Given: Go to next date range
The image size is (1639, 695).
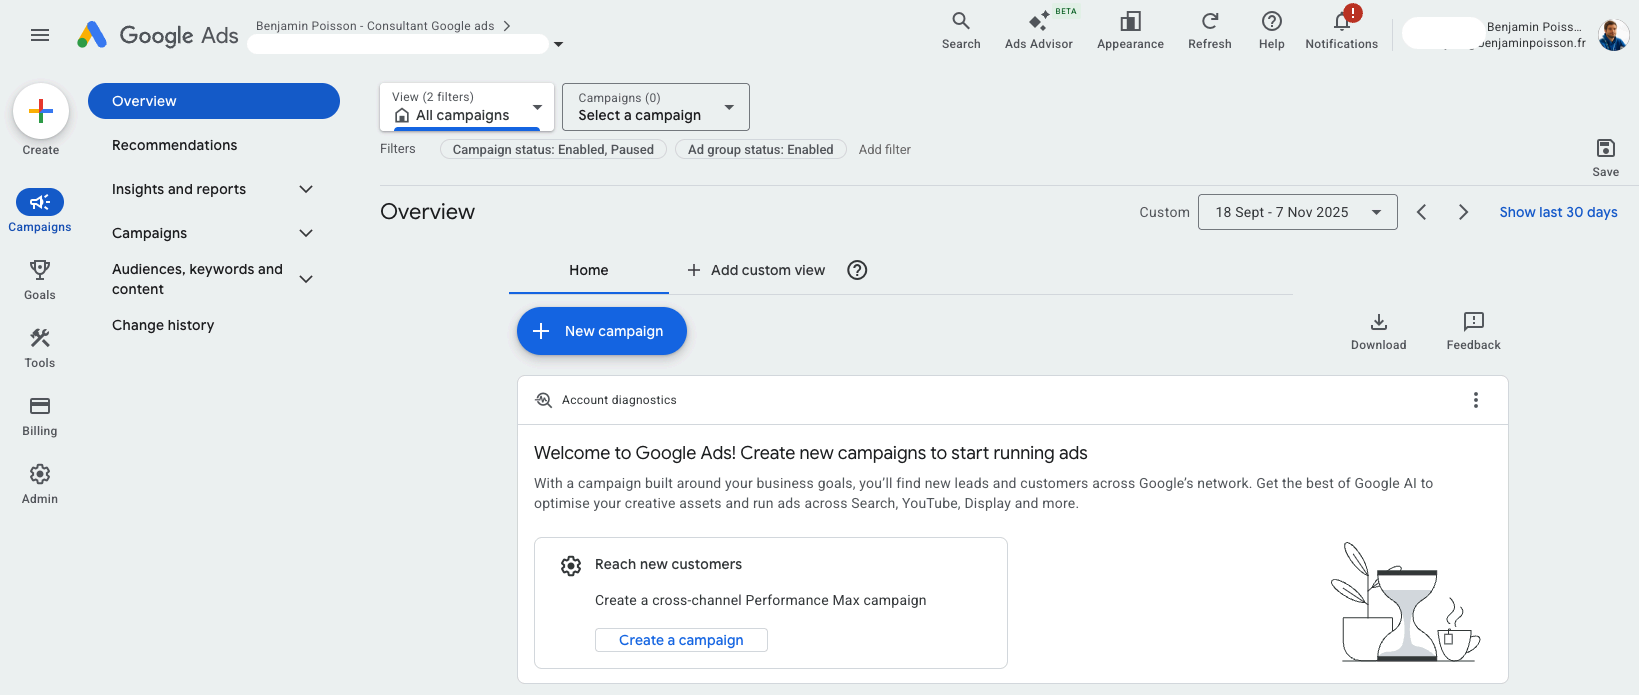Looking at the screenshot, I should point(1464,212).
